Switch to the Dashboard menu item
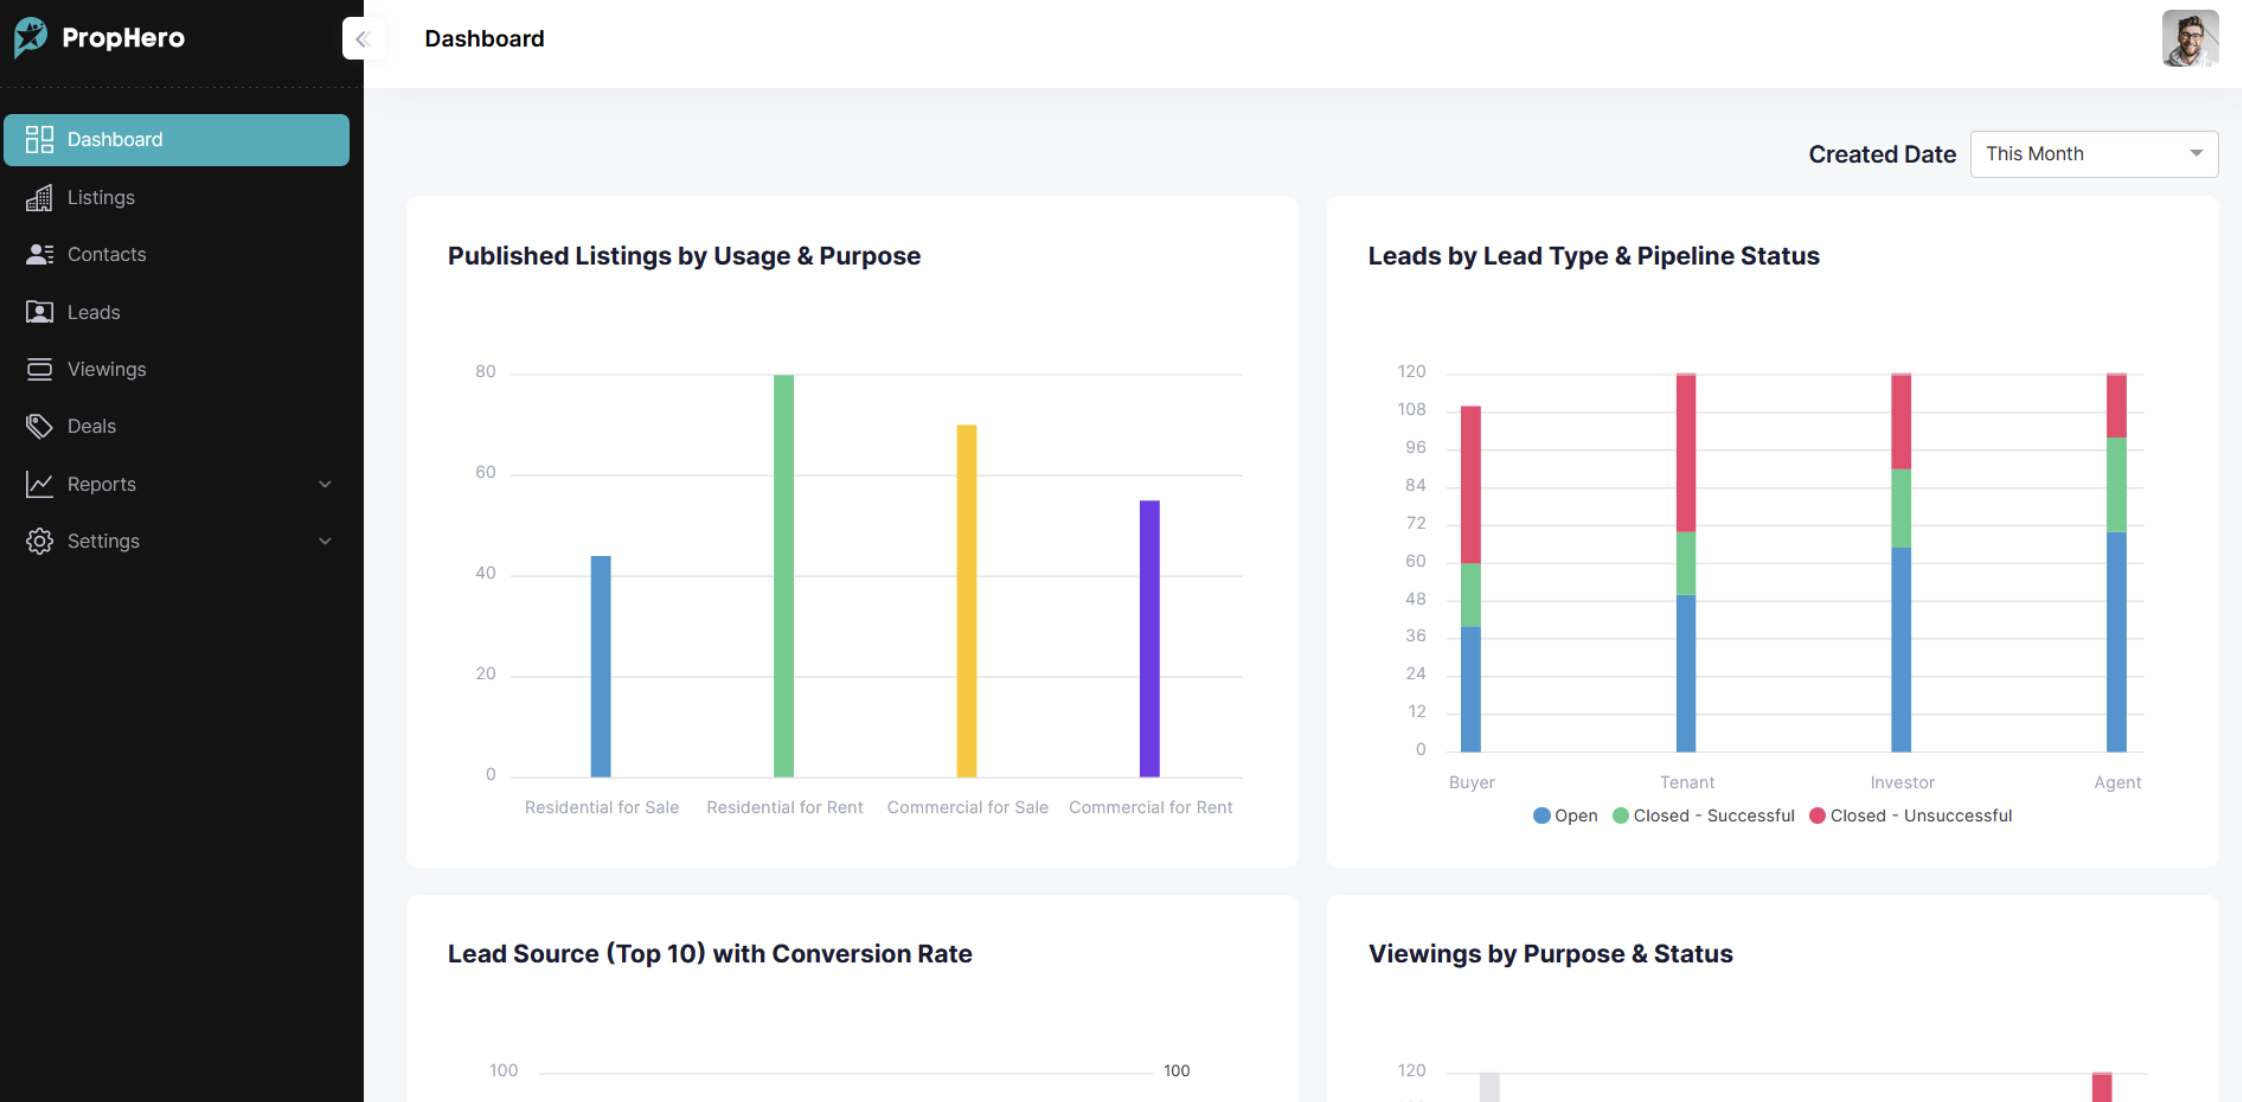Screen dimensions: 2242x1102 click(x=114, y=139)
